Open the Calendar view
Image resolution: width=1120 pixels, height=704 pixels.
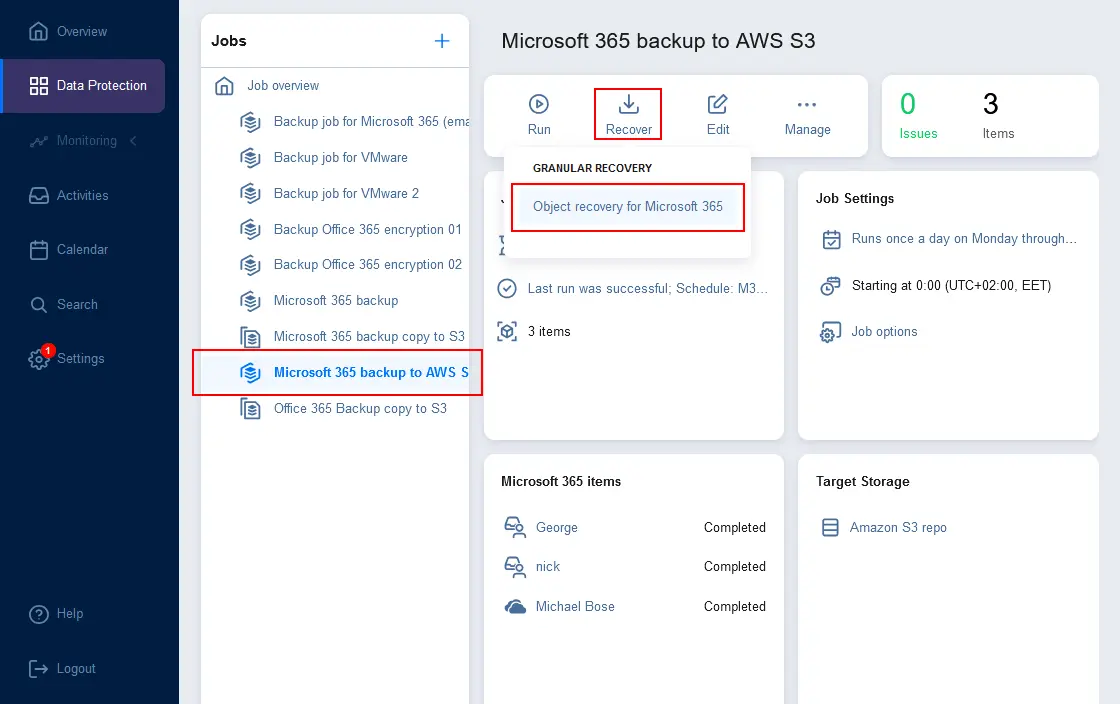69,249
